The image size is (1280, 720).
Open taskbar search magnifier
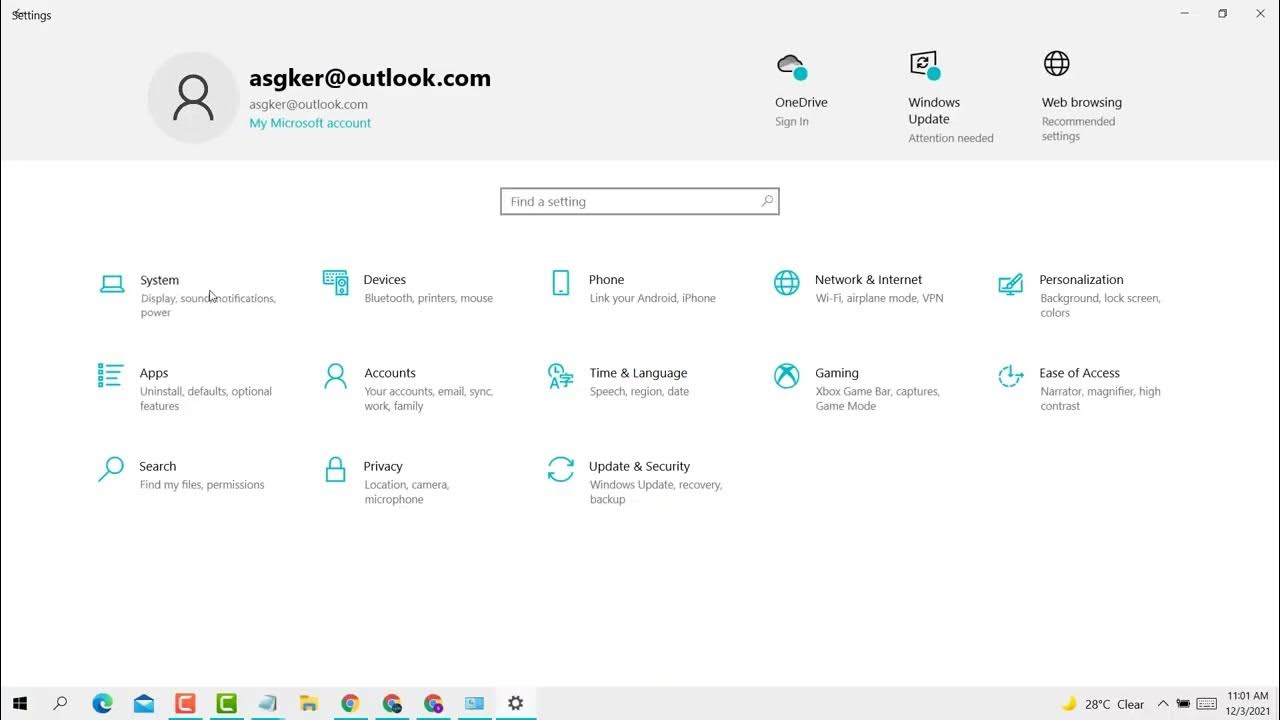tap(60, 704)
